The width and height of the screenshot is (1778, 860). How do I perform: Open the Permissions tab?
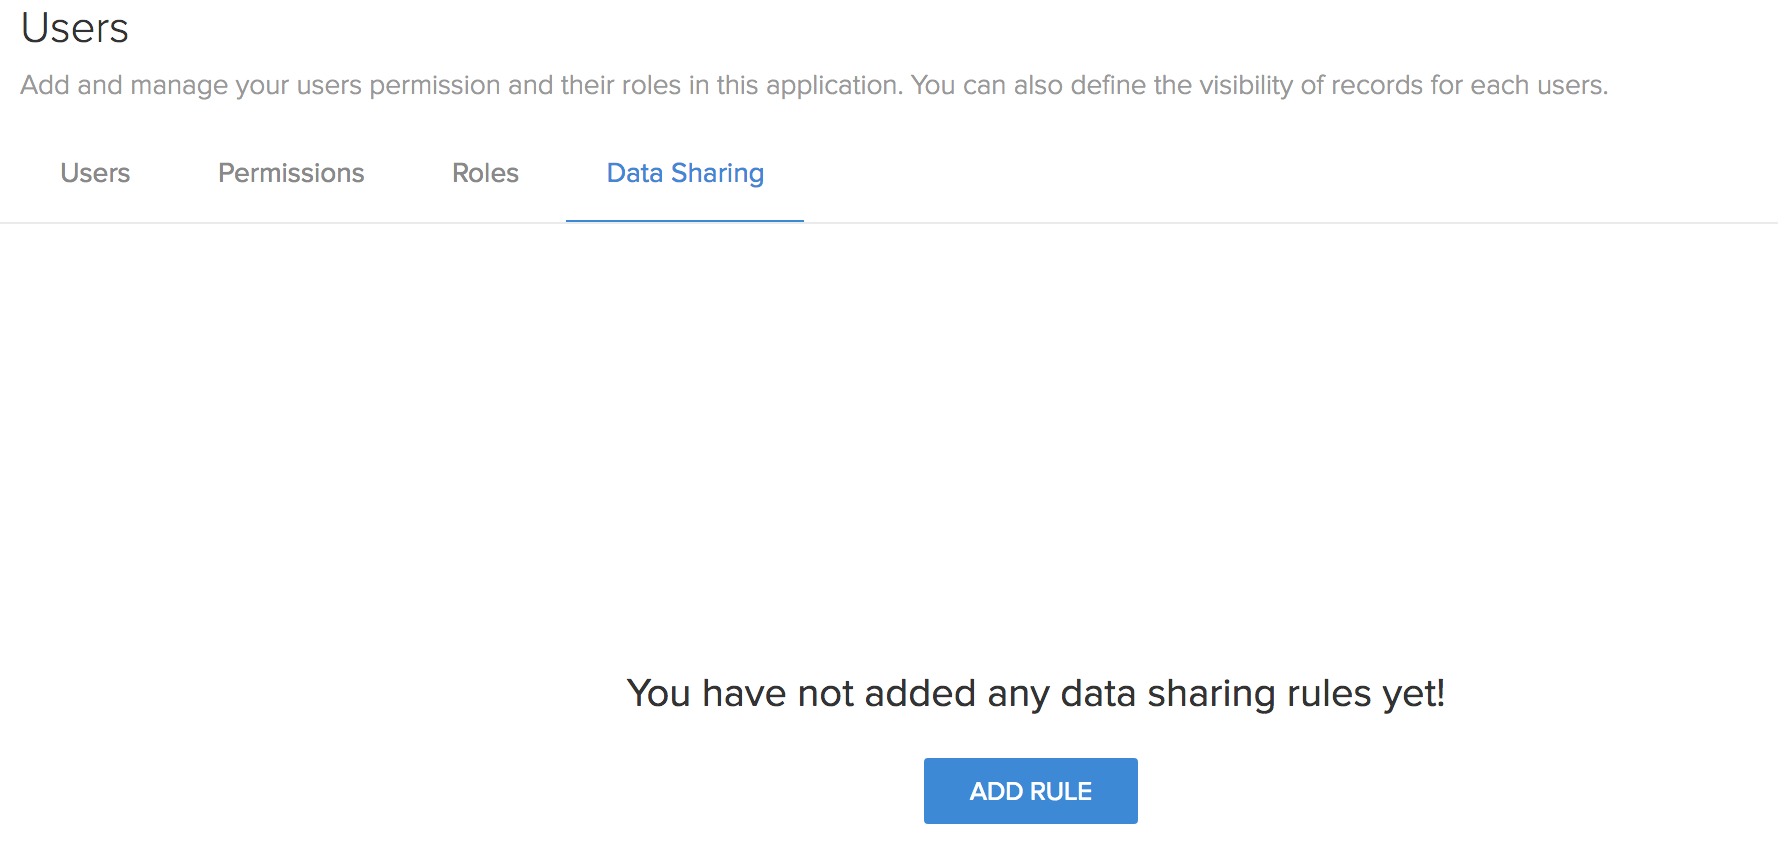pyautogui.click(x=291, y=173)
